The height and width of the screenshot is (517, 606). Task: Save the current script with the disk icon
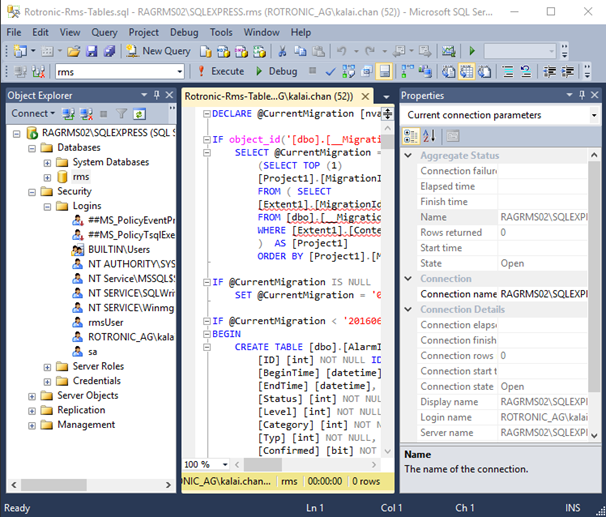pyautogui.click(x=92, y=51)
